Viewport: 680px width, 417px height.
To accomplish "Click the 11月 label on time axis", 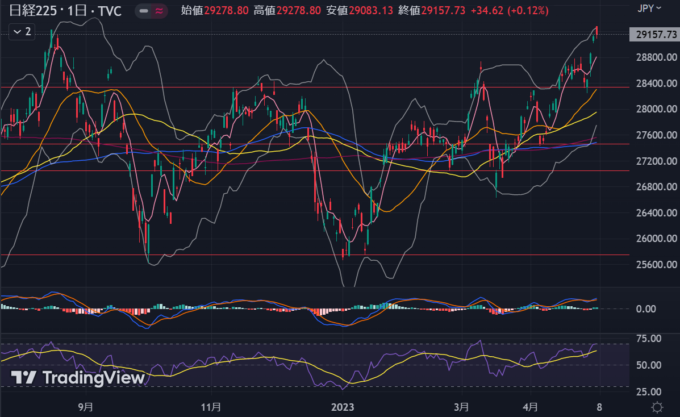I will point(210,407).
